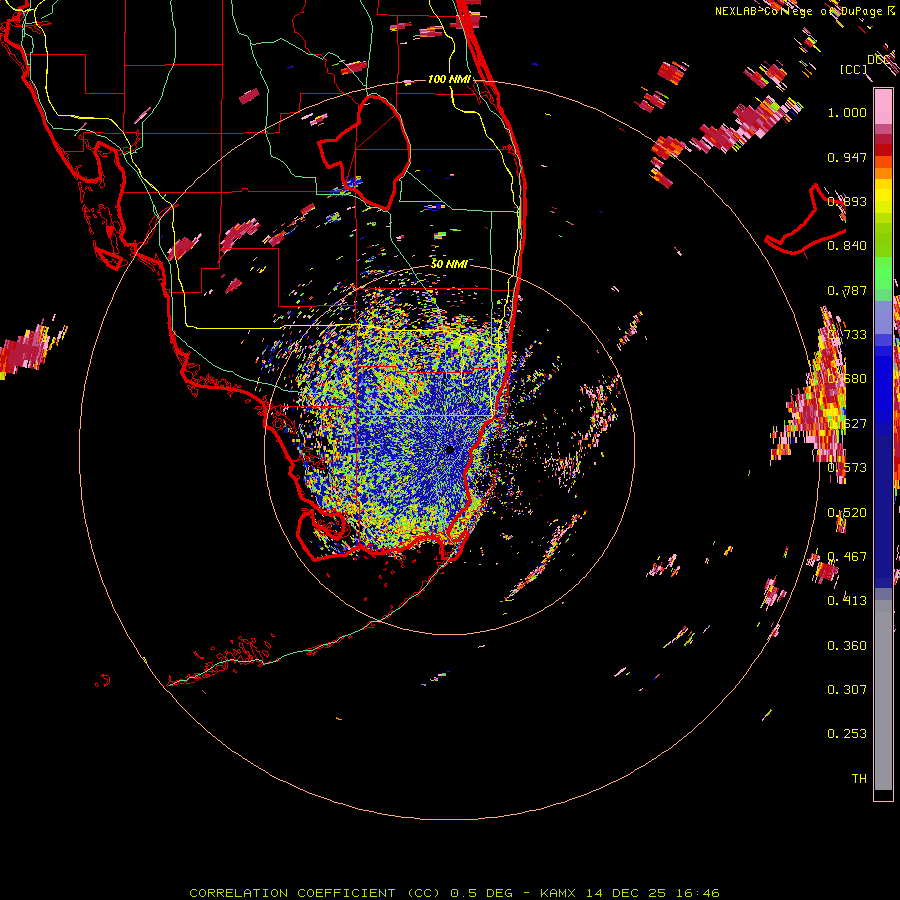Click the 0.253 color scale label
Viewport: 900px width, 900px height.
(847, 734)
